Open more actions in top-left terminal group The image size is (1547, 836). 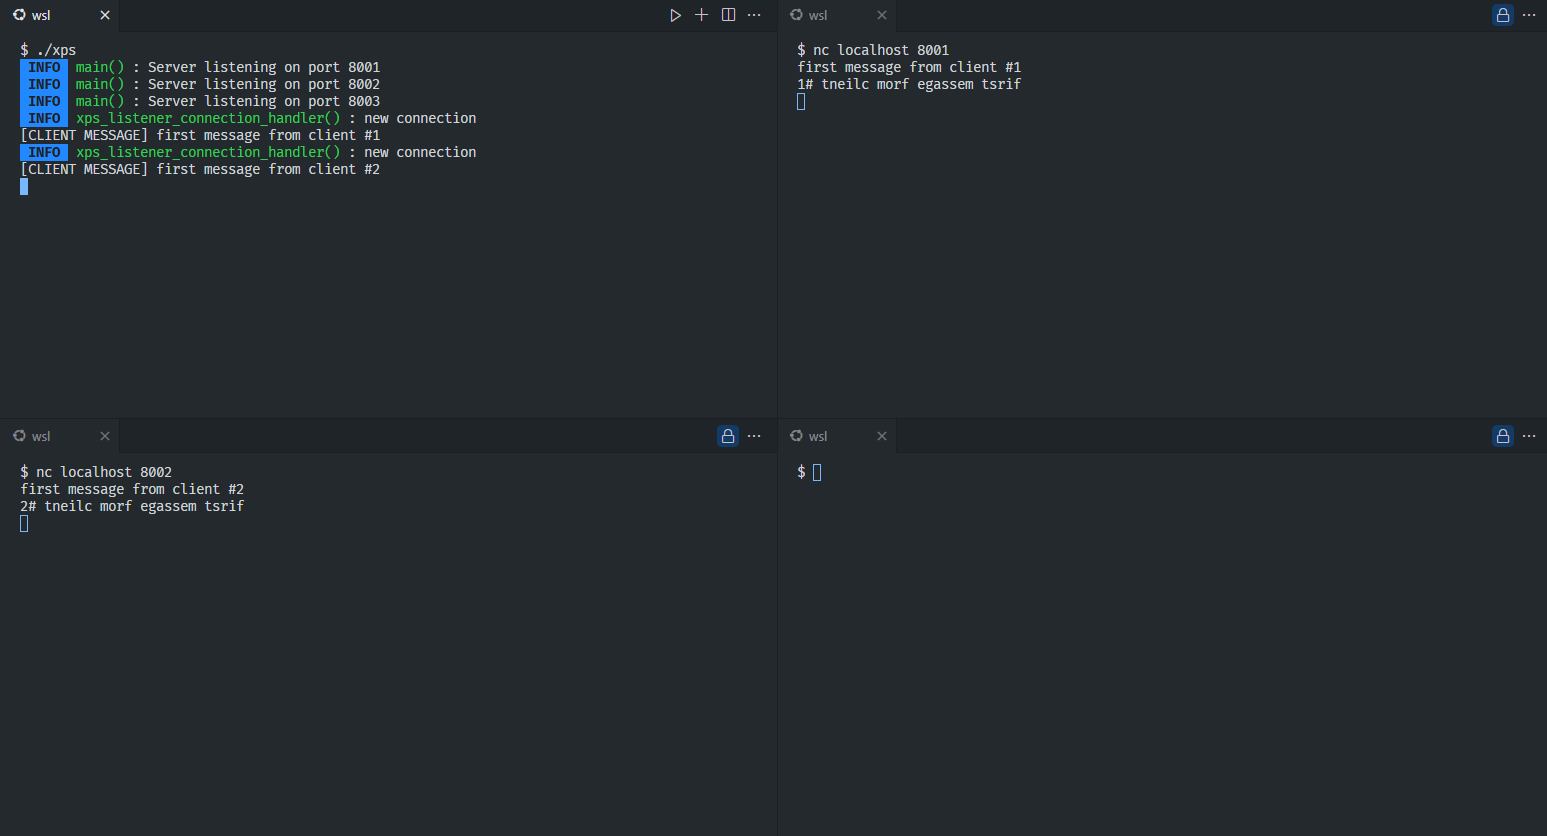coord(754,15)
